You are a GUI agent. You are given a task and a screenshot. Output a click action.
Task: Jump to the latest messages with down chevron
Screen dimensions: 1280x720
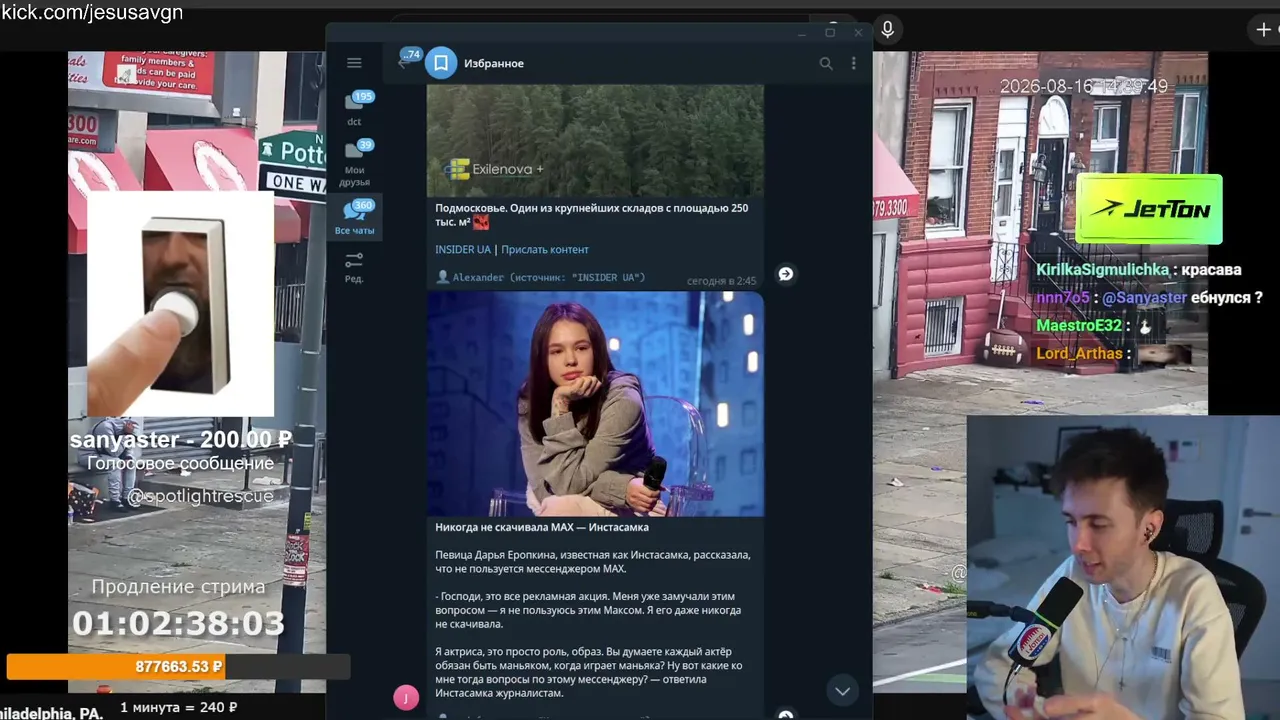click(x=842, y=691)
